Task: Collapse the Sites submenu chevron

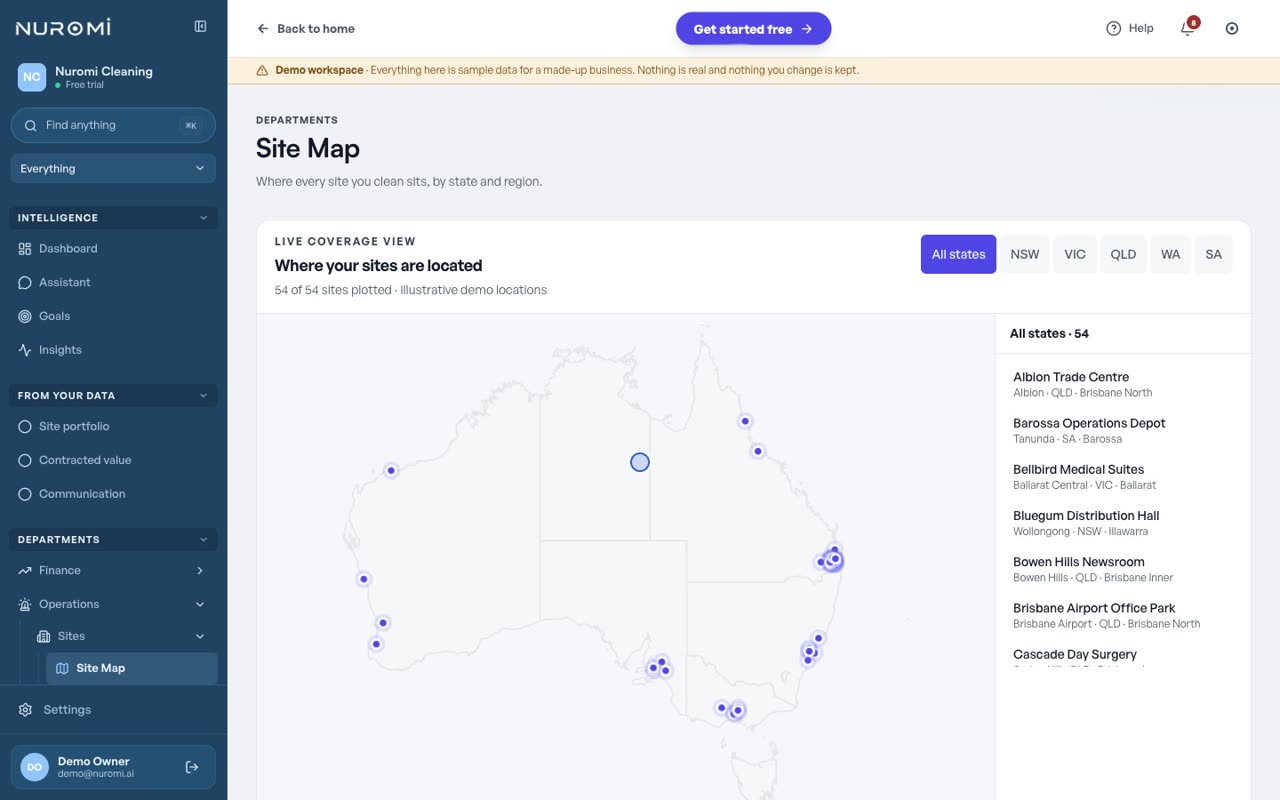Action: tap(200, 636)
